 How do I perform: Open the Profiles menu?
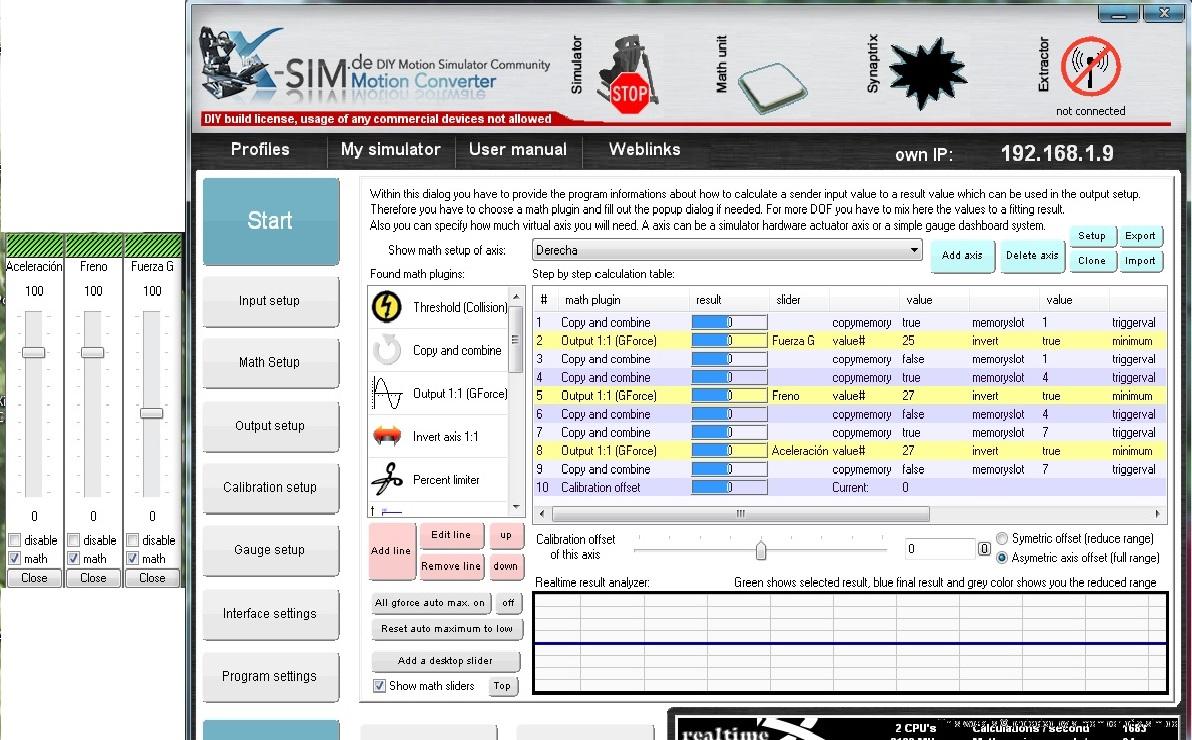(260, 150)
